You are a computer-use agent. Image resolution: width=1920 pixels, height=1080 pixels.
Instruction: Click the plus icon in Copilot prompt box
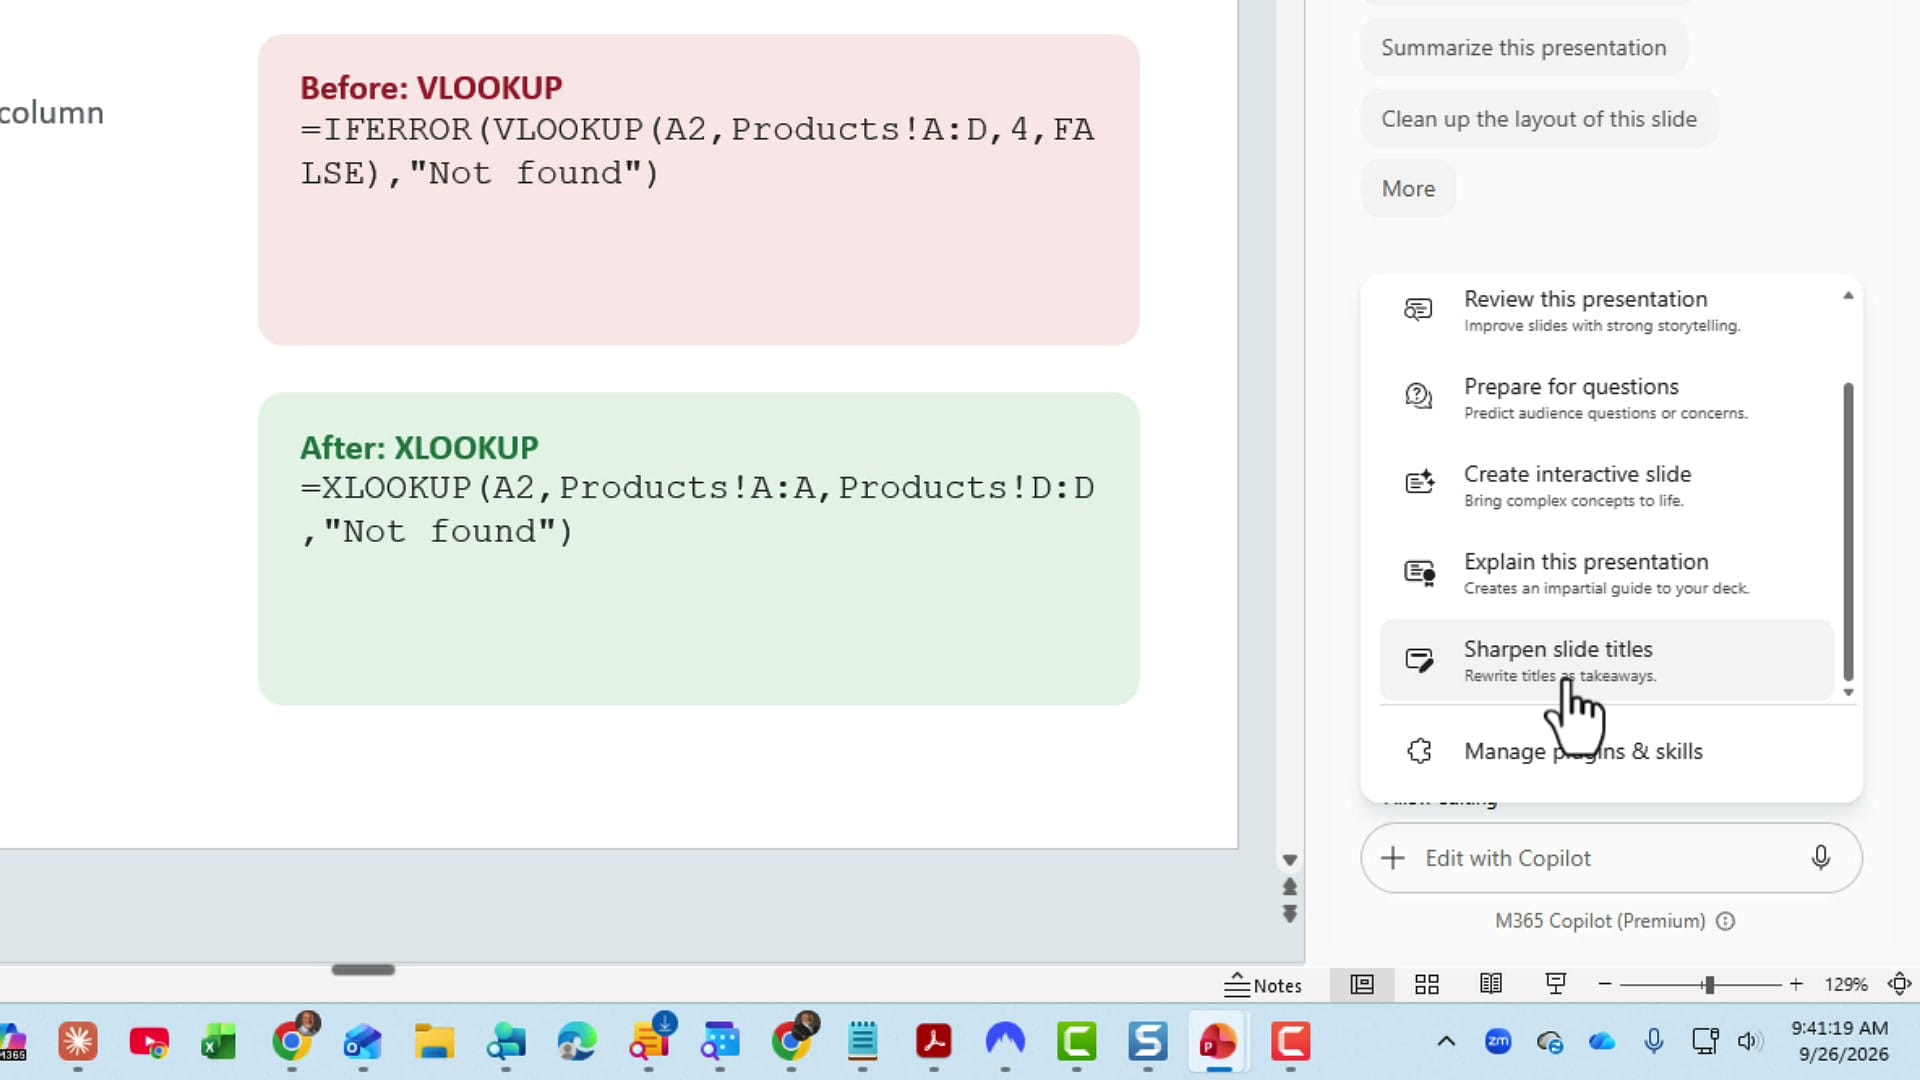point(1392,858)
